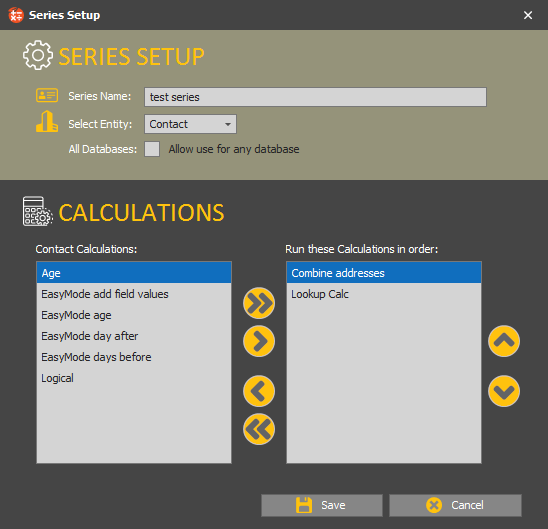This screenshot has height=529, width=548.
Task: Add all calculations with double right arrow
Action: [259, 303]
